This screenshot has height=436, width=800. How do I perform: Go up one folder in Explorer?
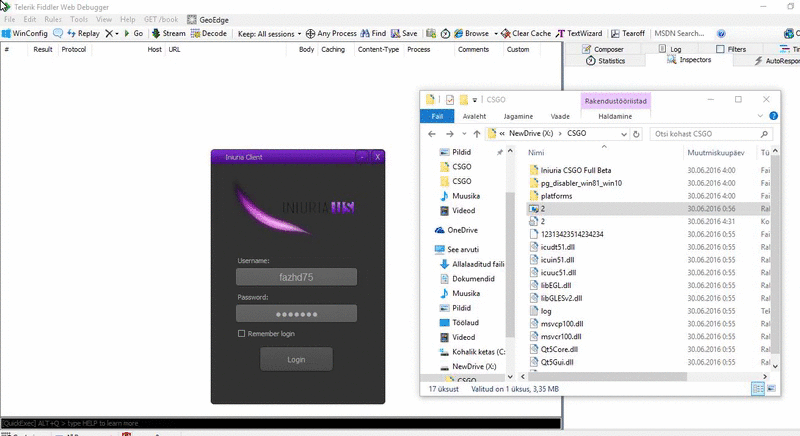coord(477,134)
